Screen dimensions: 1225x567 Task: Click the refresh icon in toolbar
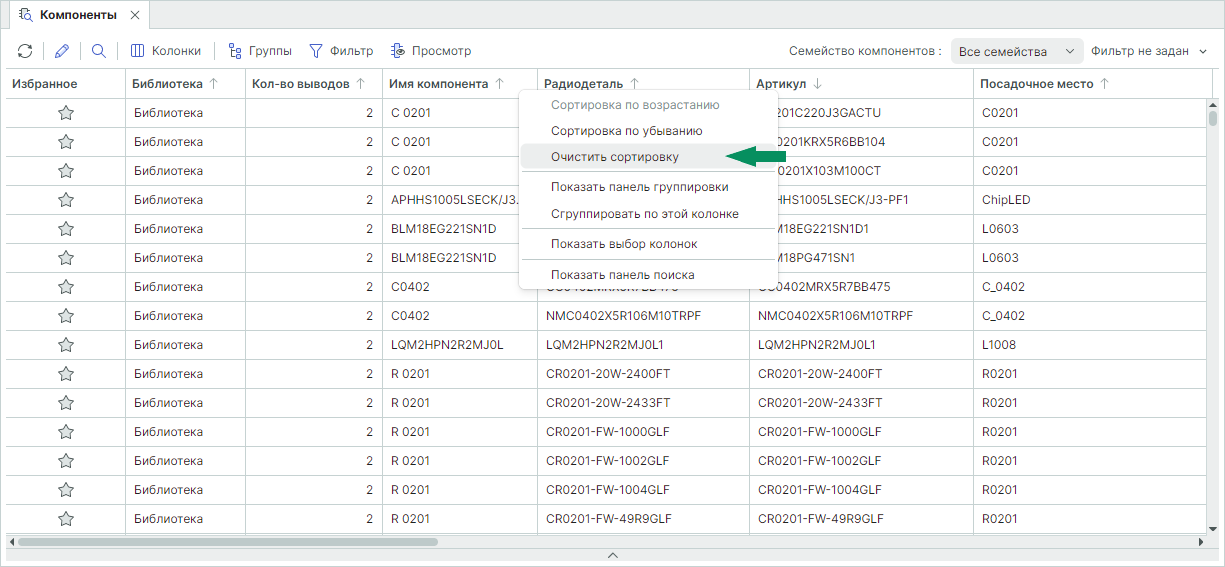click(25, 51)
